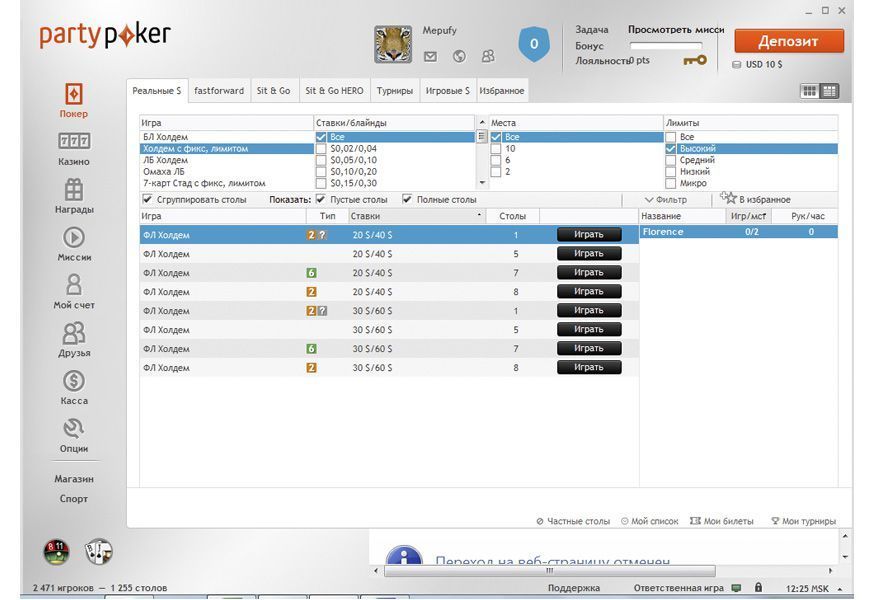Open the Турниры tab

pos(395,90)
